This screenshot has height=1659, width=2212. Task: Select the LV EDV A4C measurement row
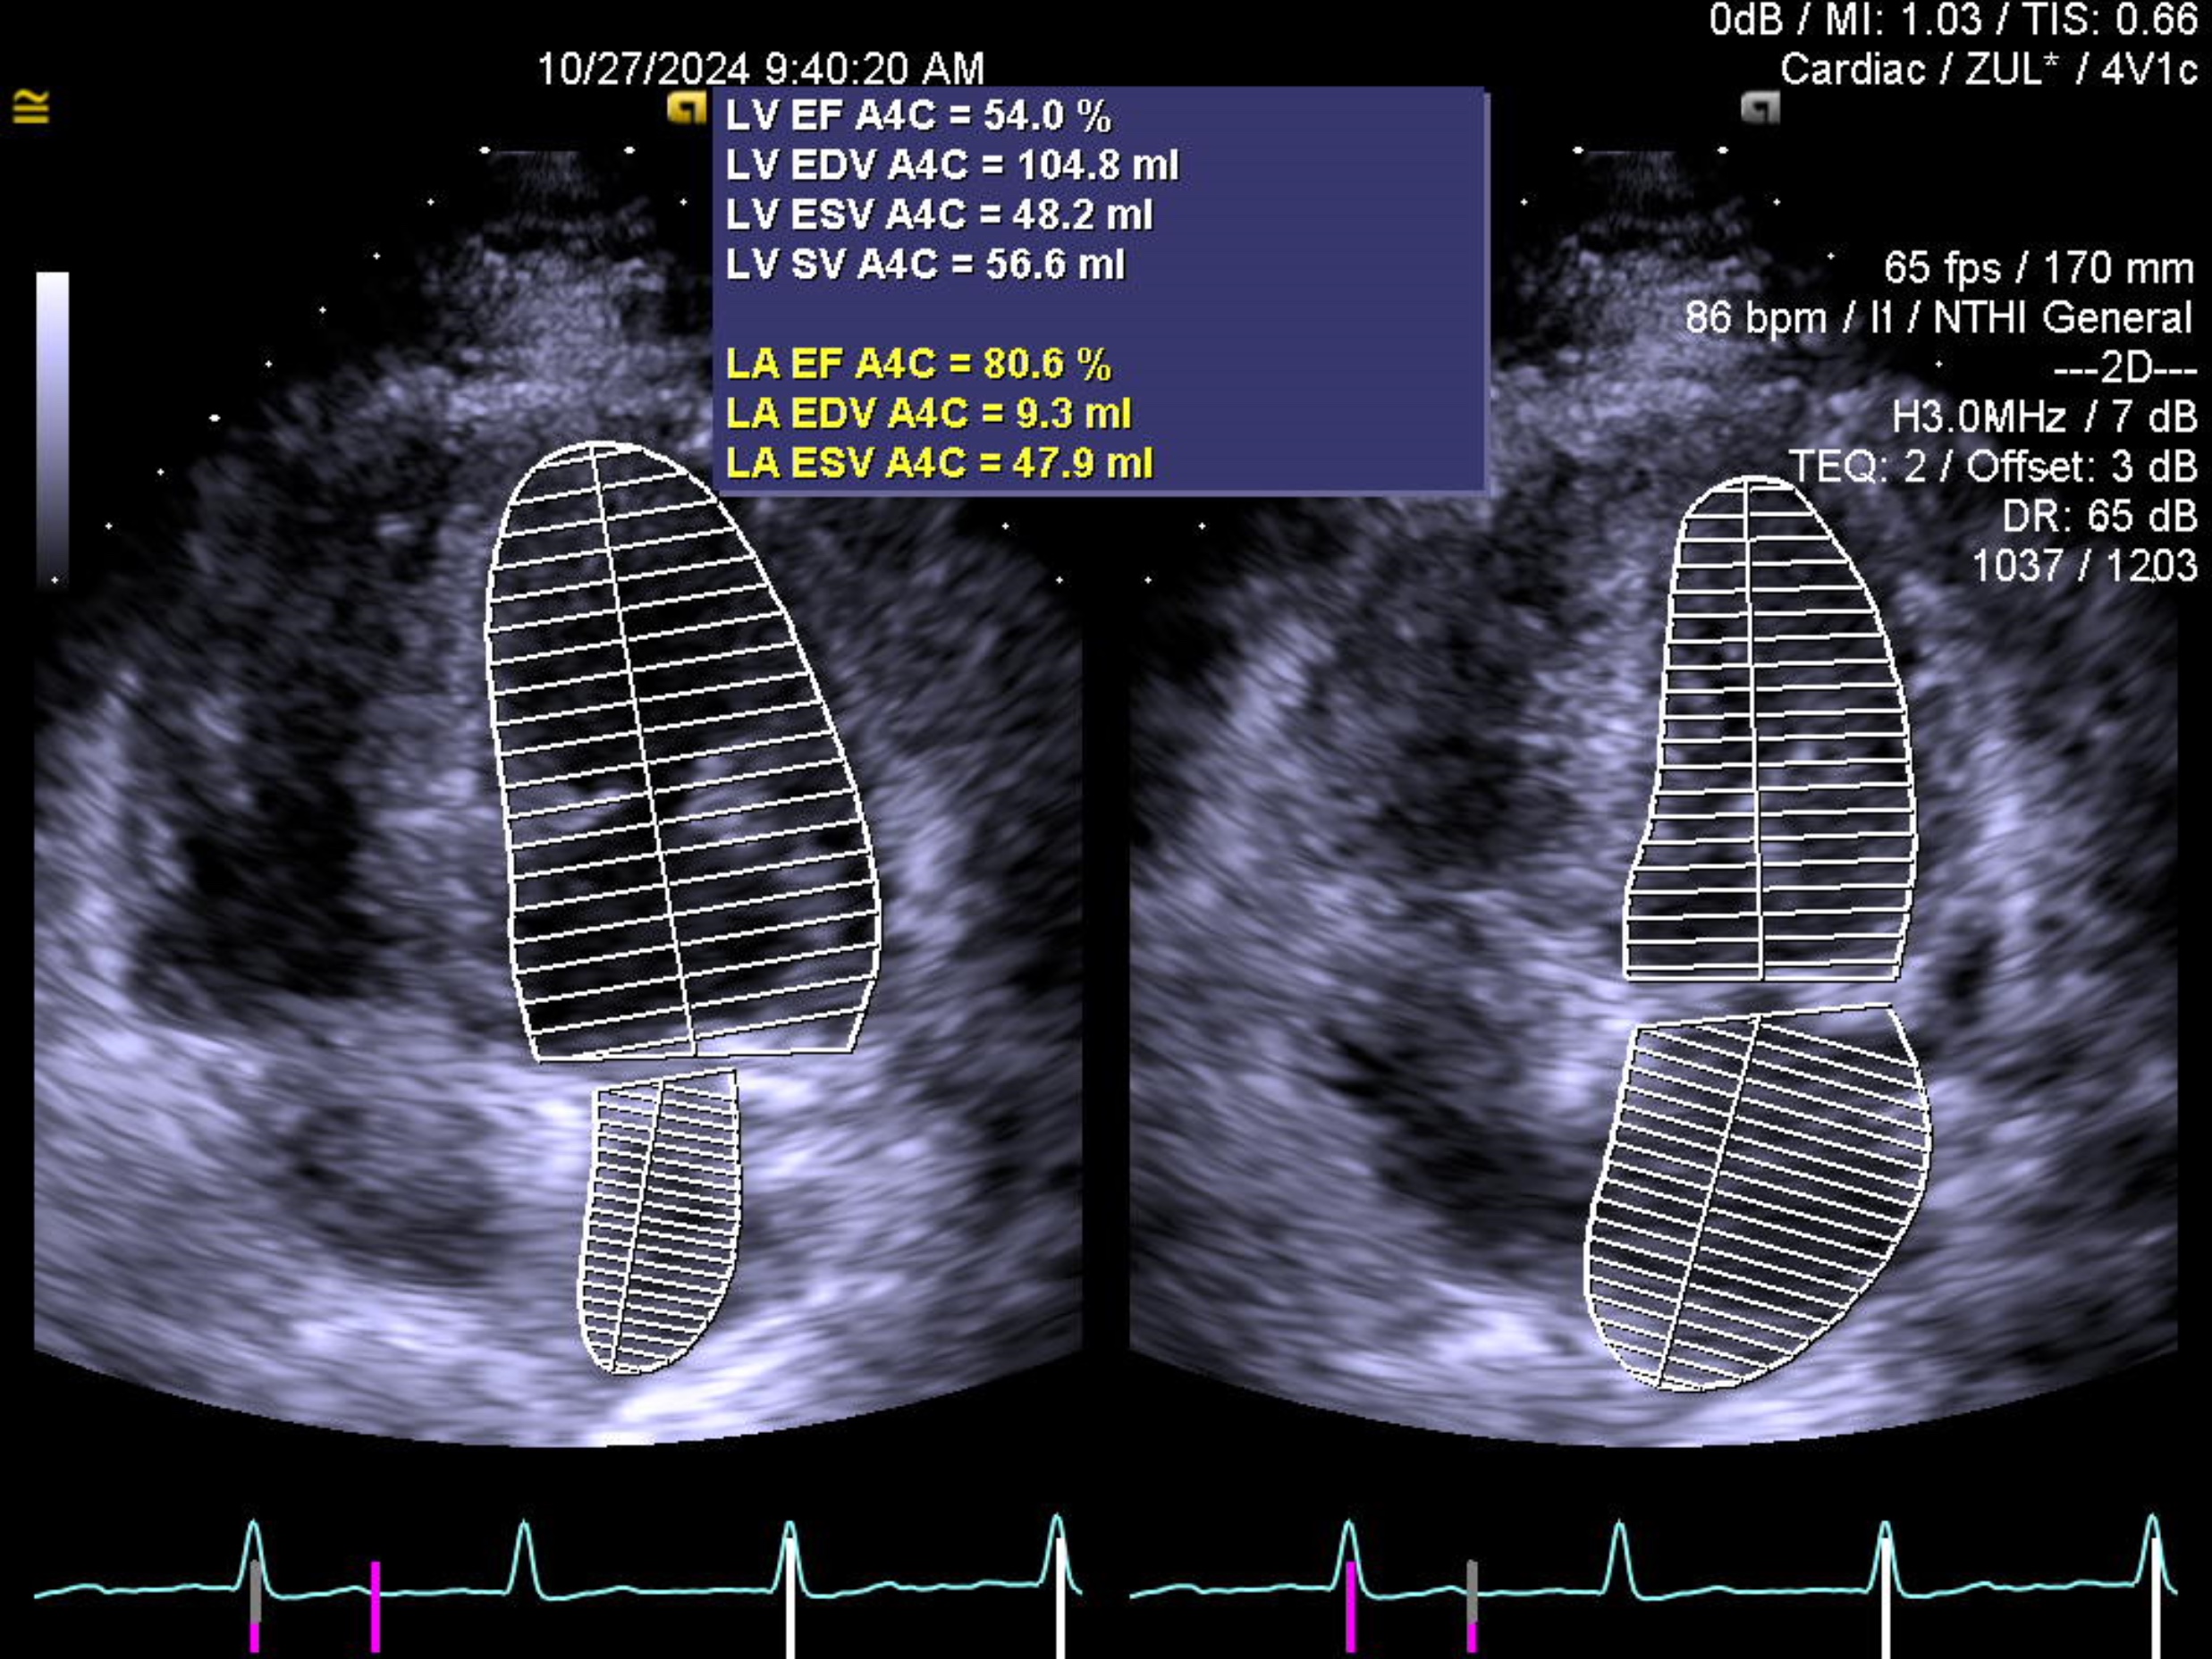(951, 165)
